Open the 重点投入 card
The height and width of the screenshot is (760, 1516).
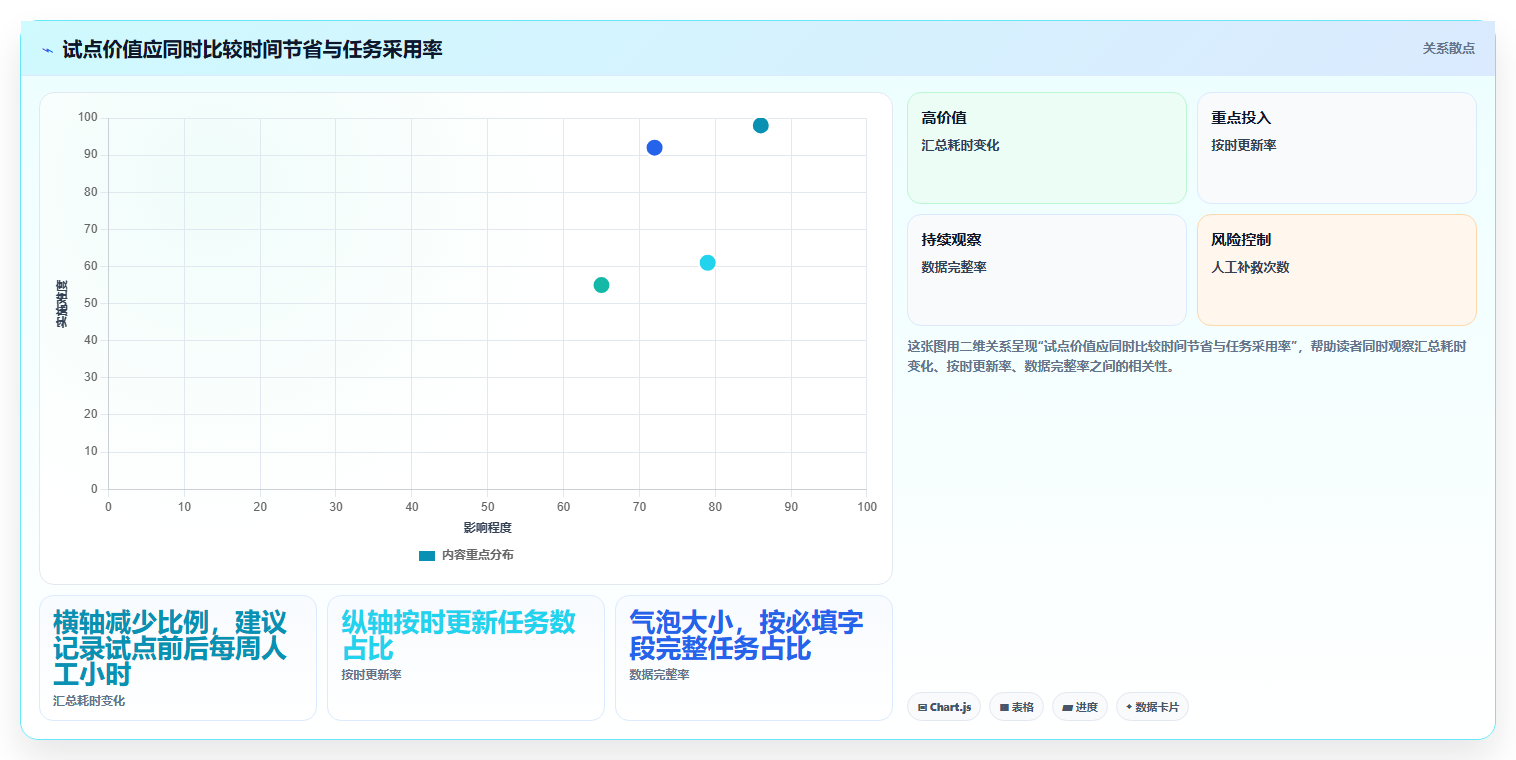1336,148
